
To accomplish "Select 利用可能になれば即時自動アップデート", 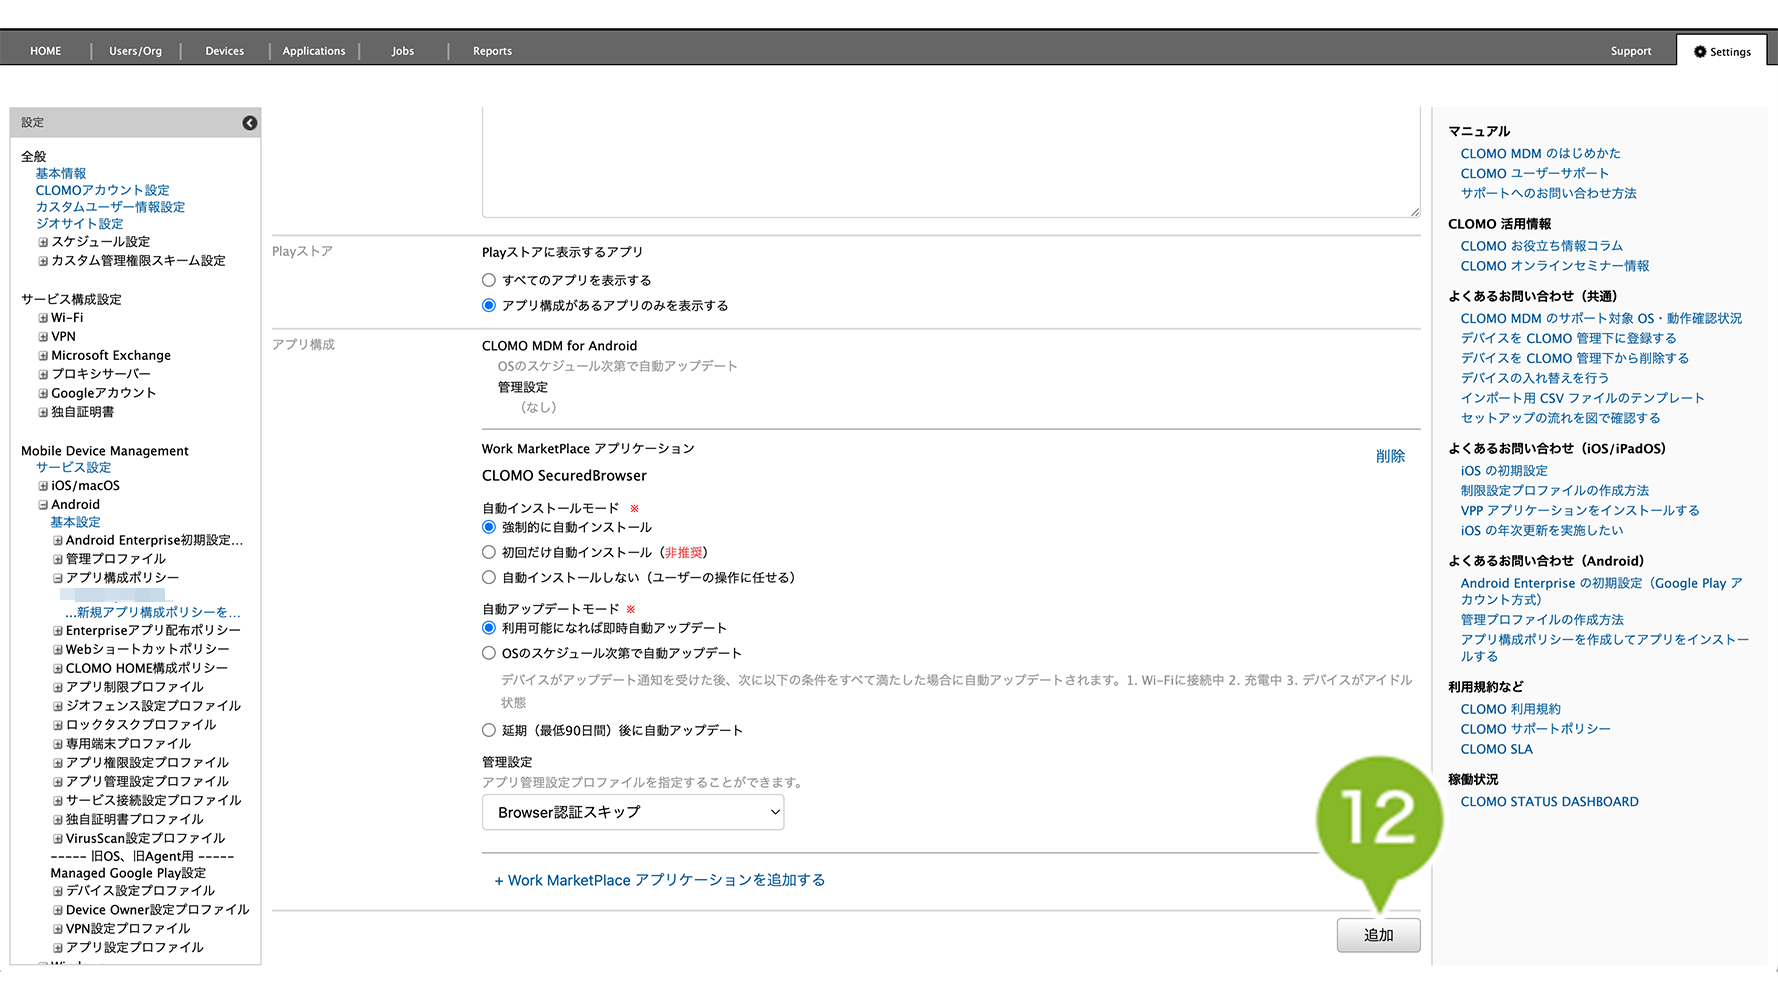I will pos(489,628).
